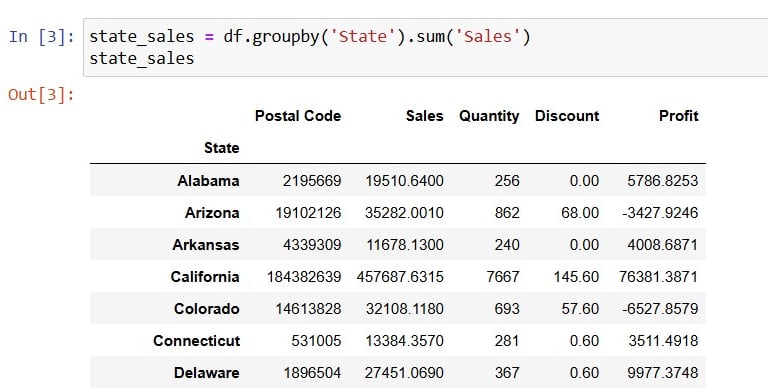Click the code cell input area
This screenshot has height=392, width=768.
tap(425, 48)
